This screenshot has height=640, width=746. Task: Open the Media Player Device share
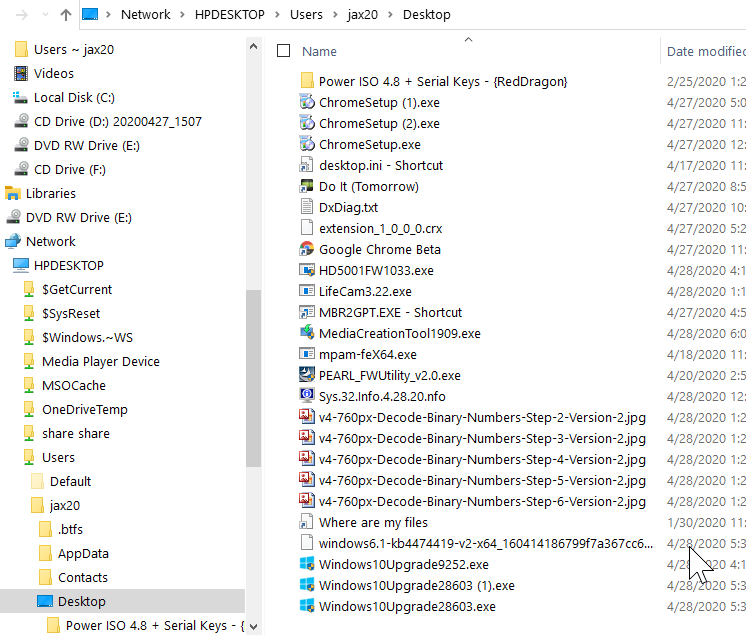pyautogui.click(x=101, y=361)
